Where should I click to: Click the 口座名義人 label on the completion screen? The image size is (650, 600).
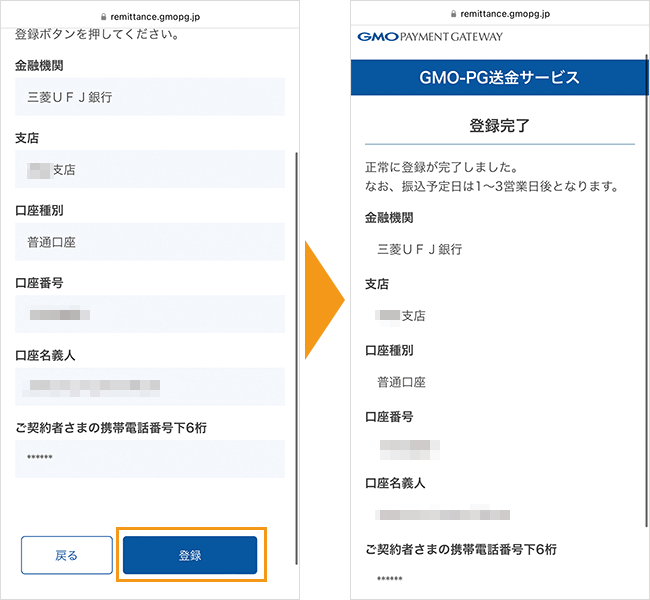395,483
